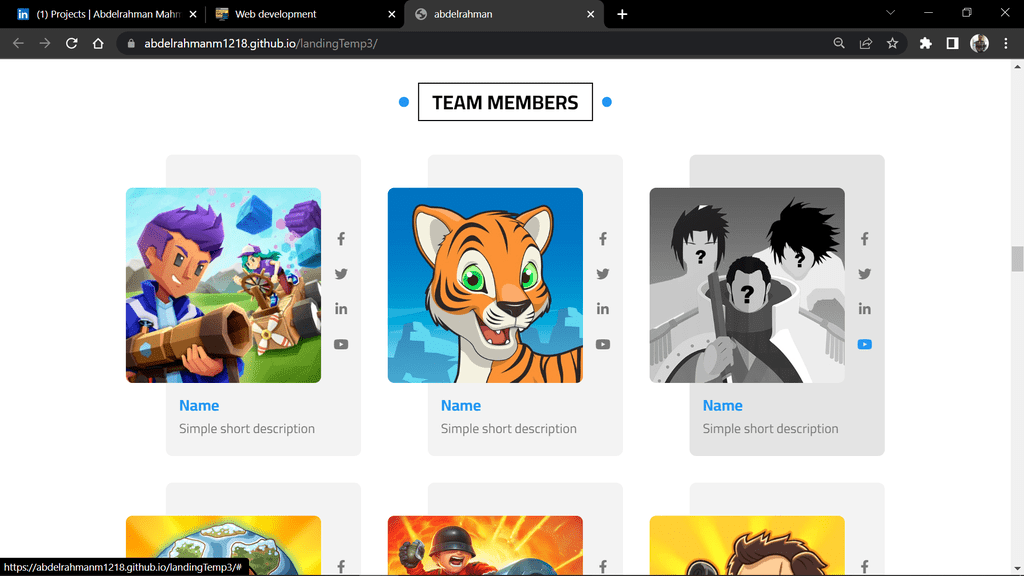This screenshot has width=1024, height=576.
Task: Reload the current page
Action: (x=72, y=43)
